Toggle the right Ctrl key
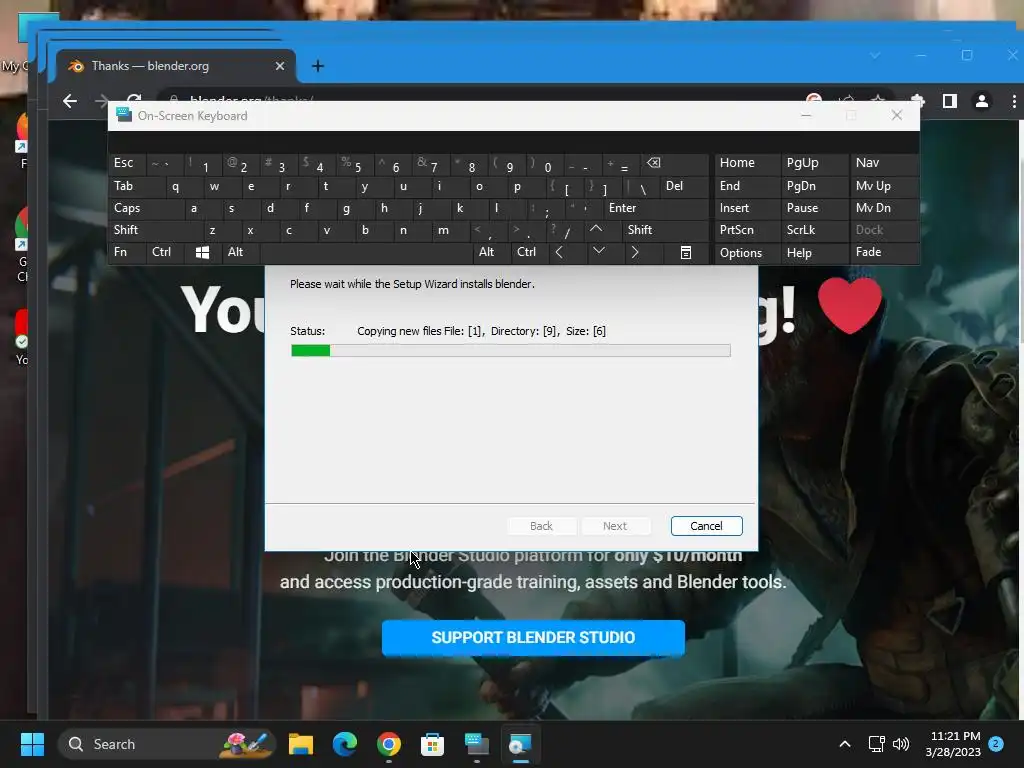This screenshot has height=768, width=1024. [530, 252]
